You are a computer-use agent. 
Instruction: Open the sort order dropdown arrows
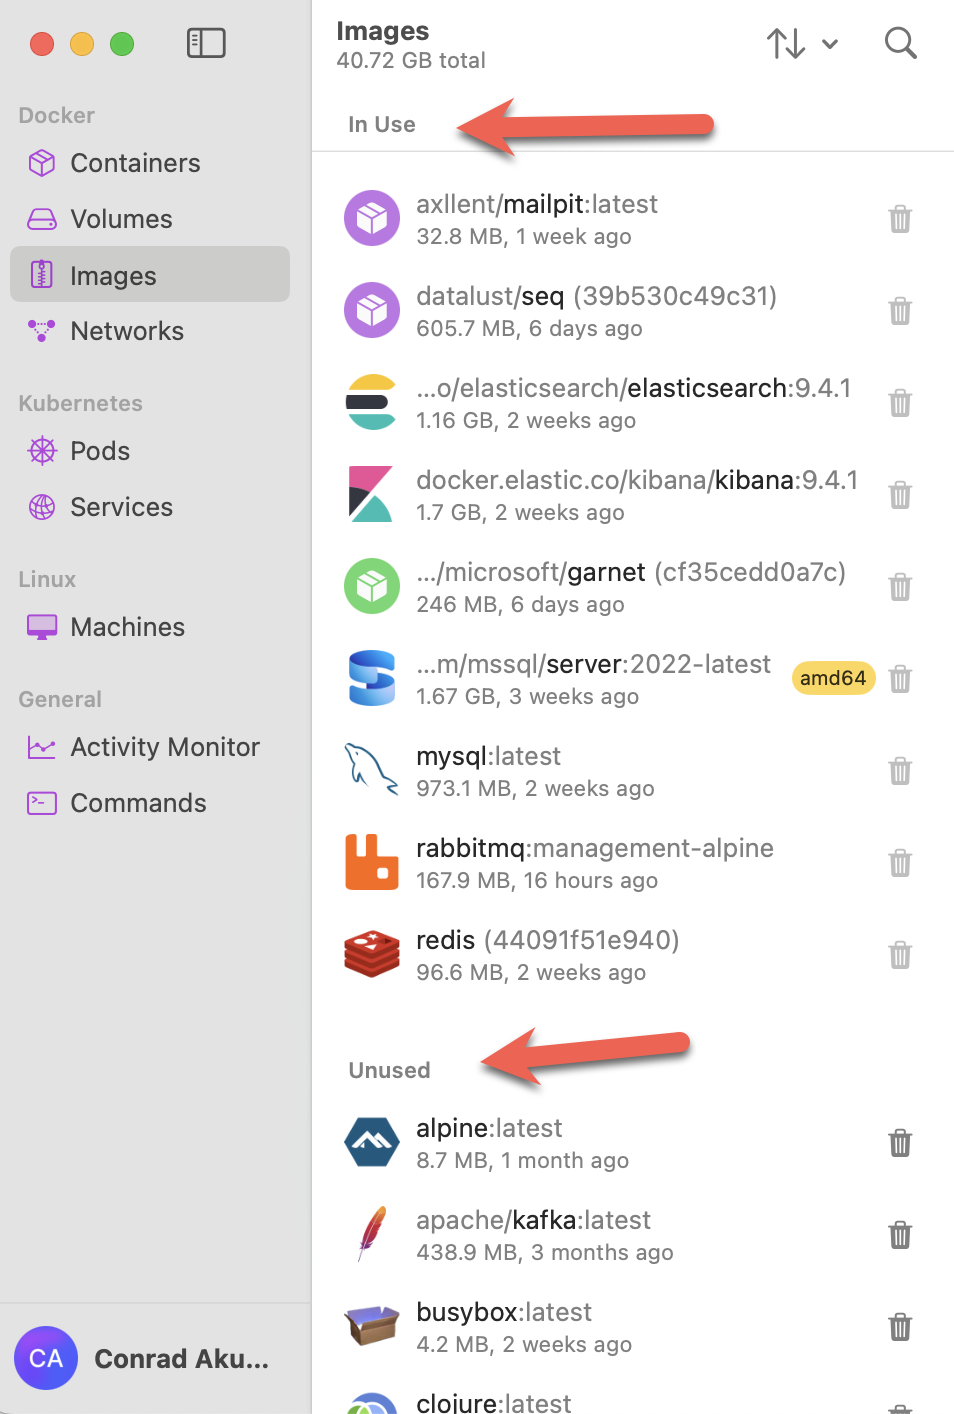click(x=802, y=43)
